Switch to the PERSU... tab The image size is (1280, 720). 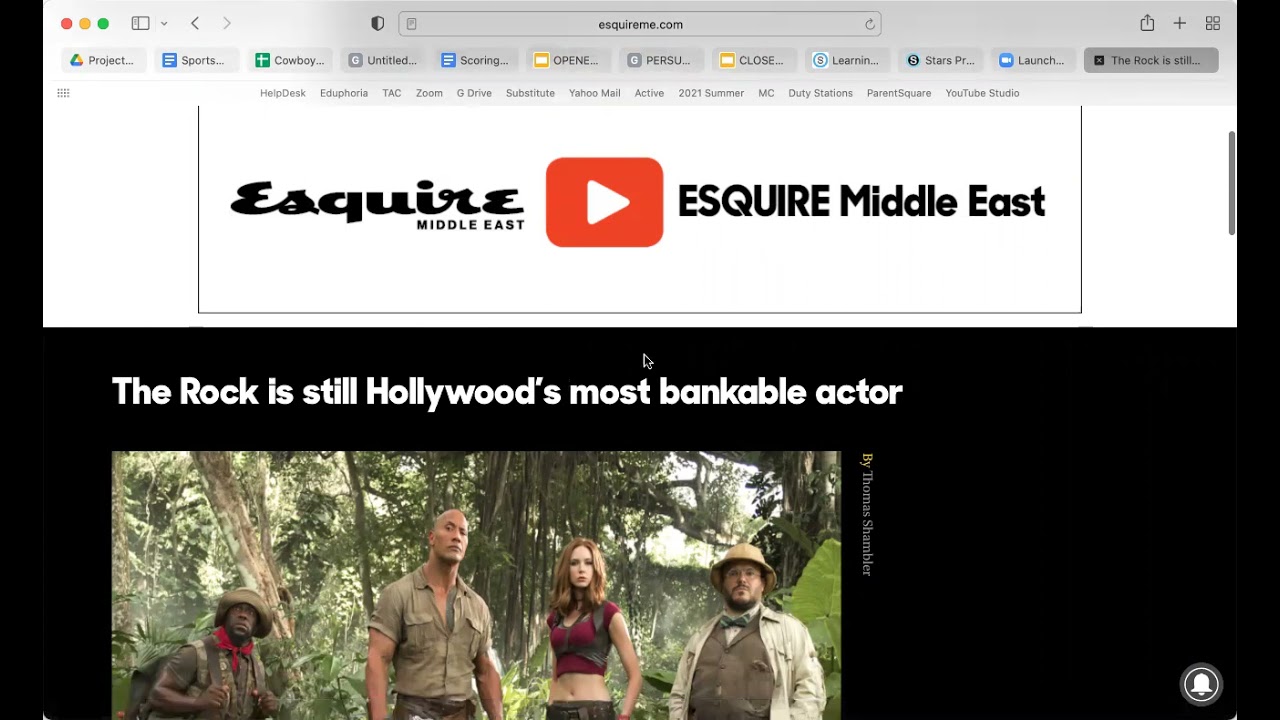tap(661, 60)
